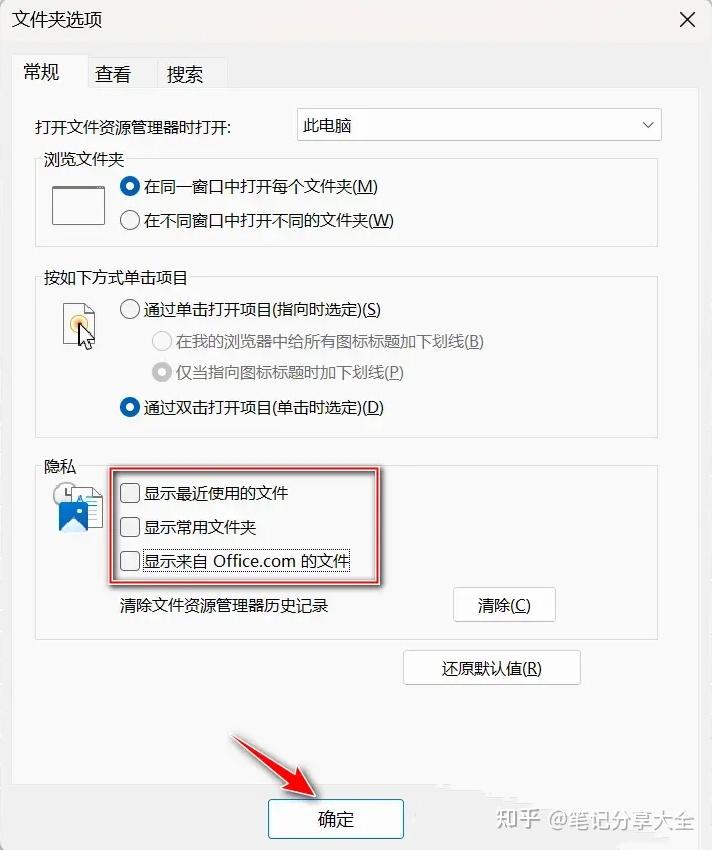The image size is (712, 850).
Task: Confirm with the 确定 button
Action: tap(336, 819)
